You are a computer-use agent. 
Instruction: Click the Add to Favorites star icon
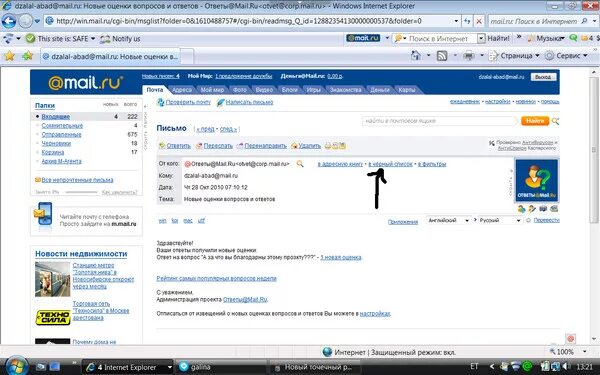tap(28, 56)
